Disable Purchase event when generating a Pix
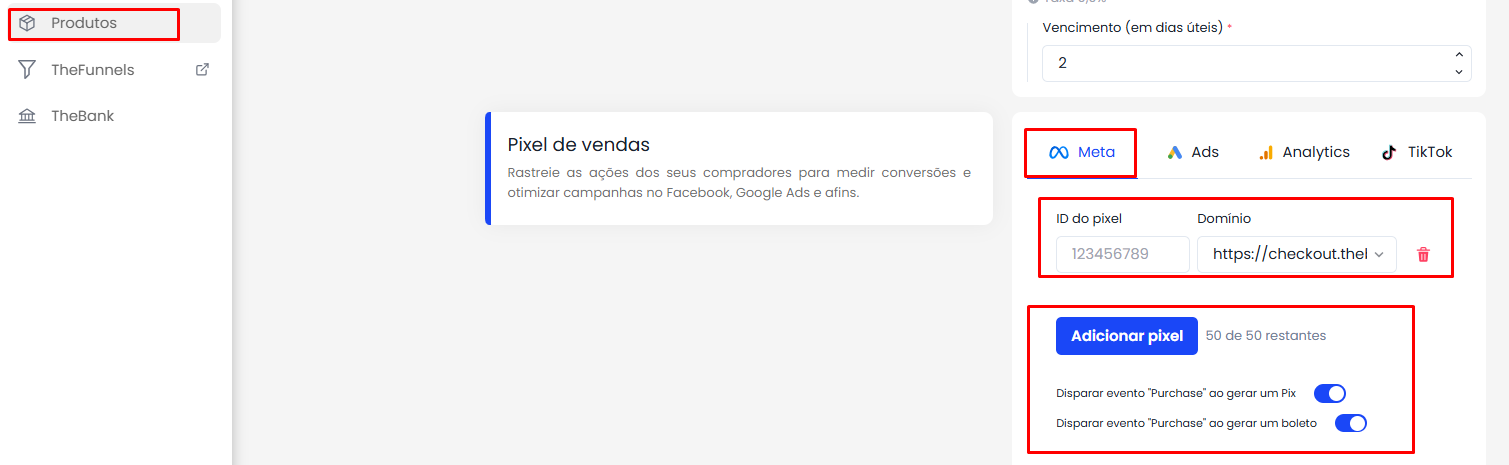 pos(1330,394)
